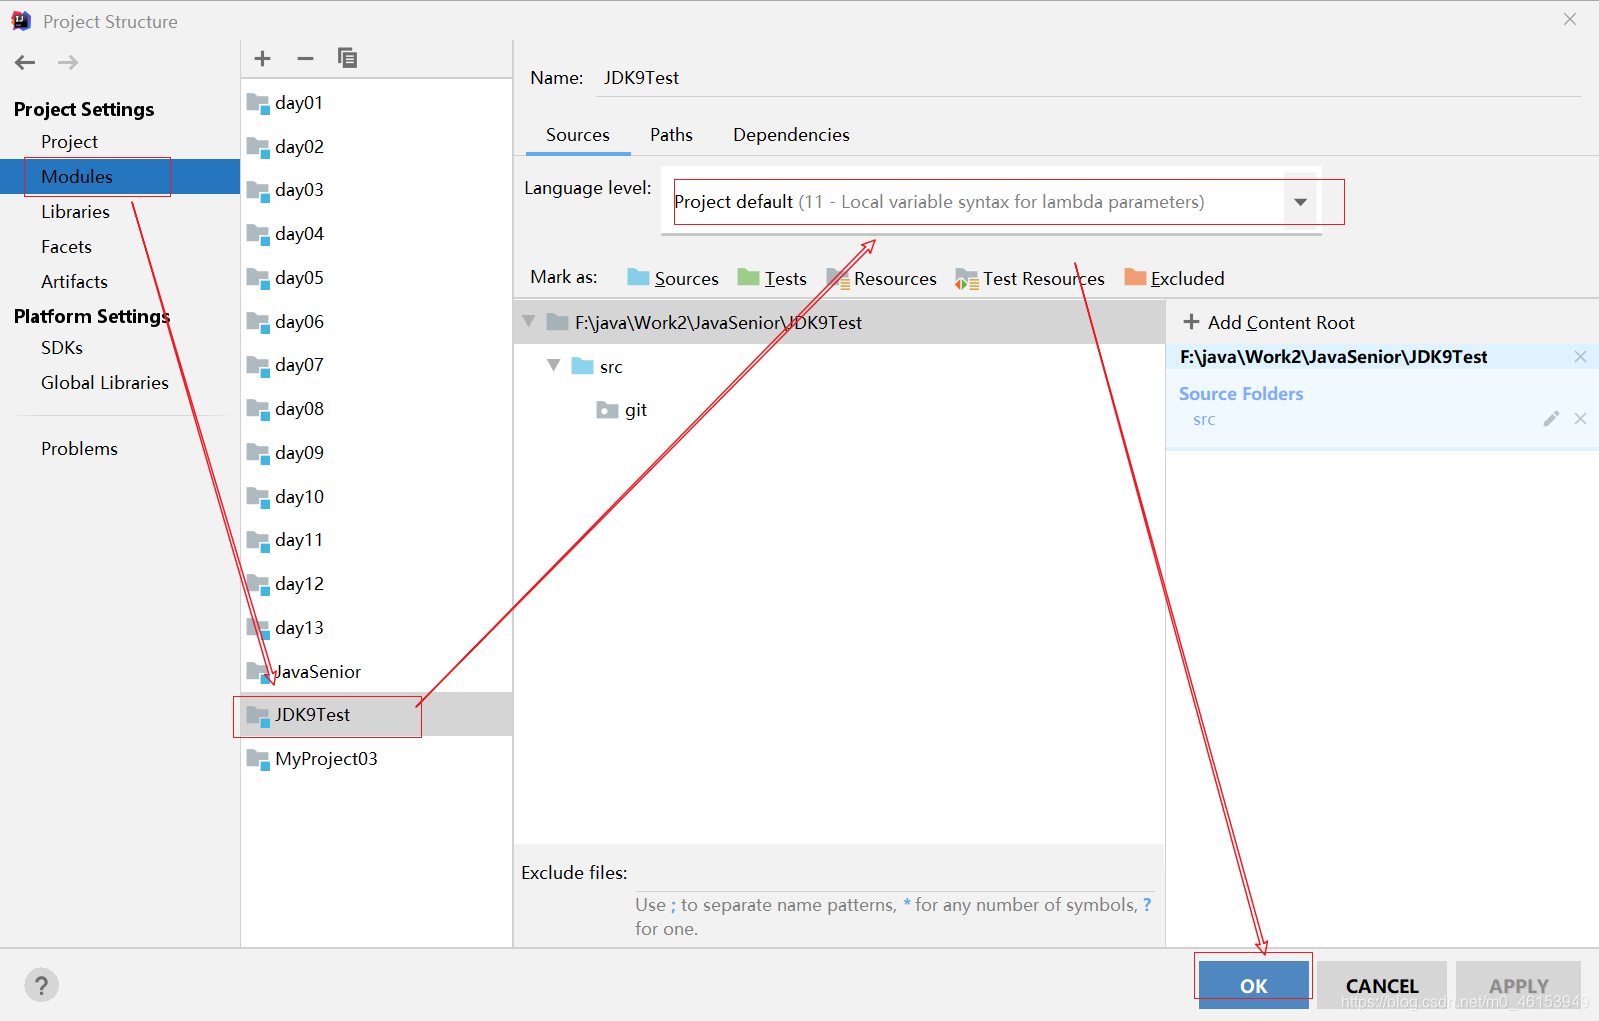Open the Language level dropdown
Image resolution: width=1599 pixels, height=1021 pixels.
click(1300, 202)
